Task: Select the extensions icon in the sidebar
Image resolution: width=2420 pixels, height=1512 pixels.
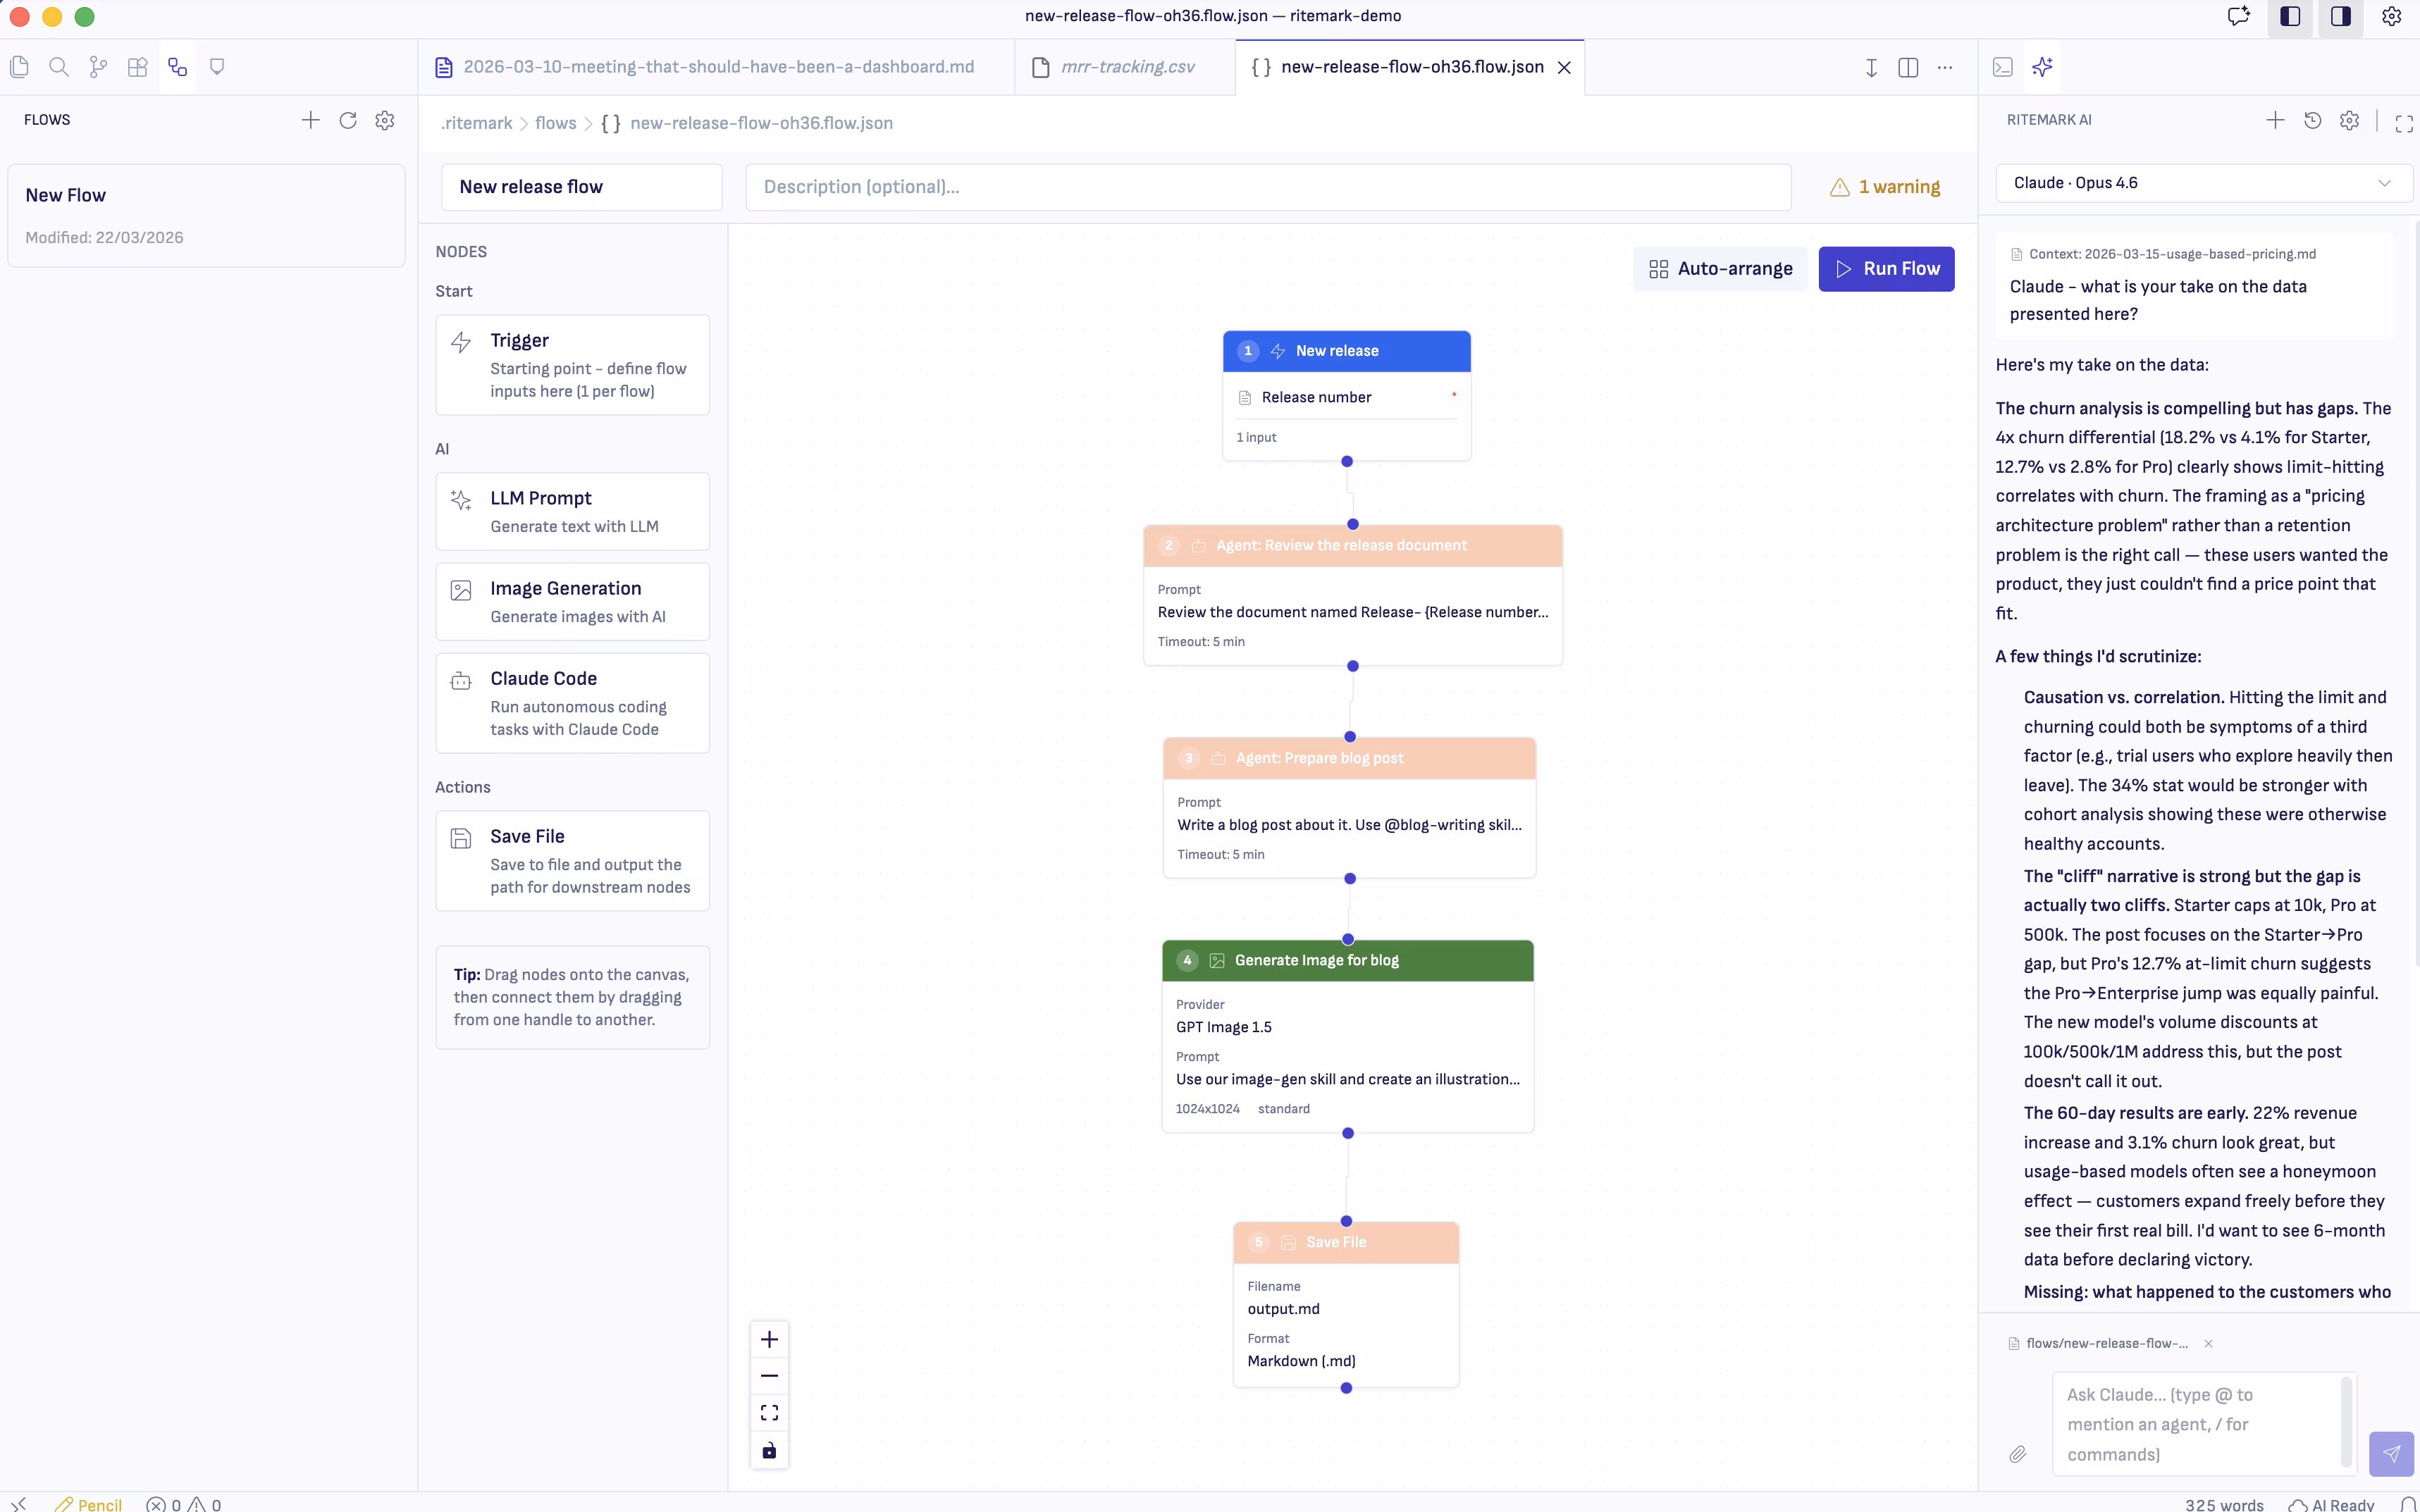Action: click(x=137, y=66)
